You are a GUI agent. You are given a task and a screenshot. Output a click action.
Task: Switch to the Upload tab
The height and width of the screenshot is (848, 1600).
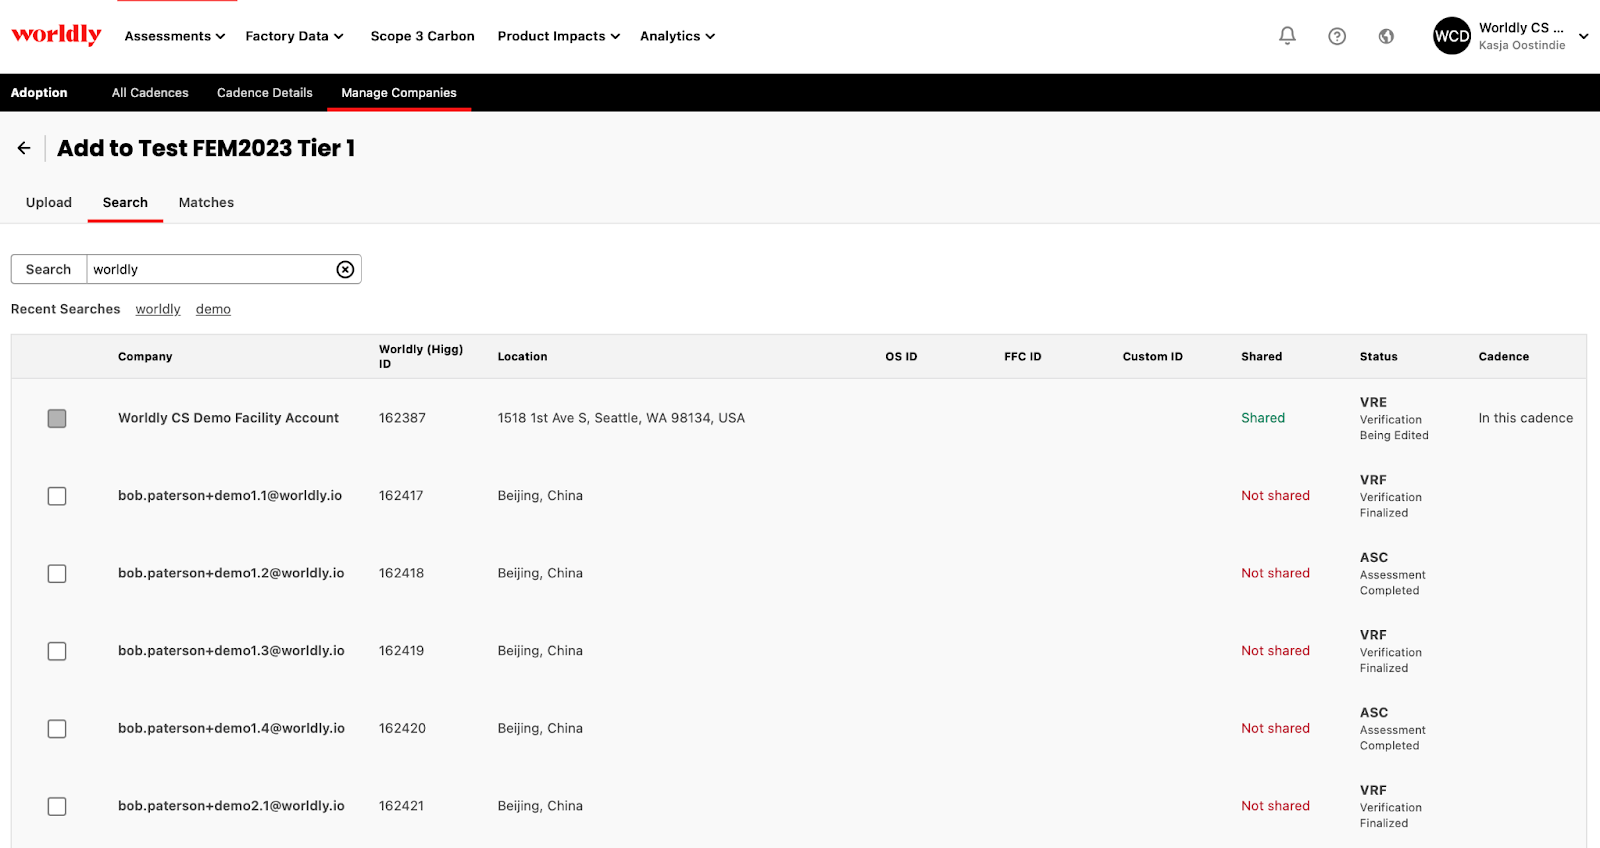pos(49,202)
